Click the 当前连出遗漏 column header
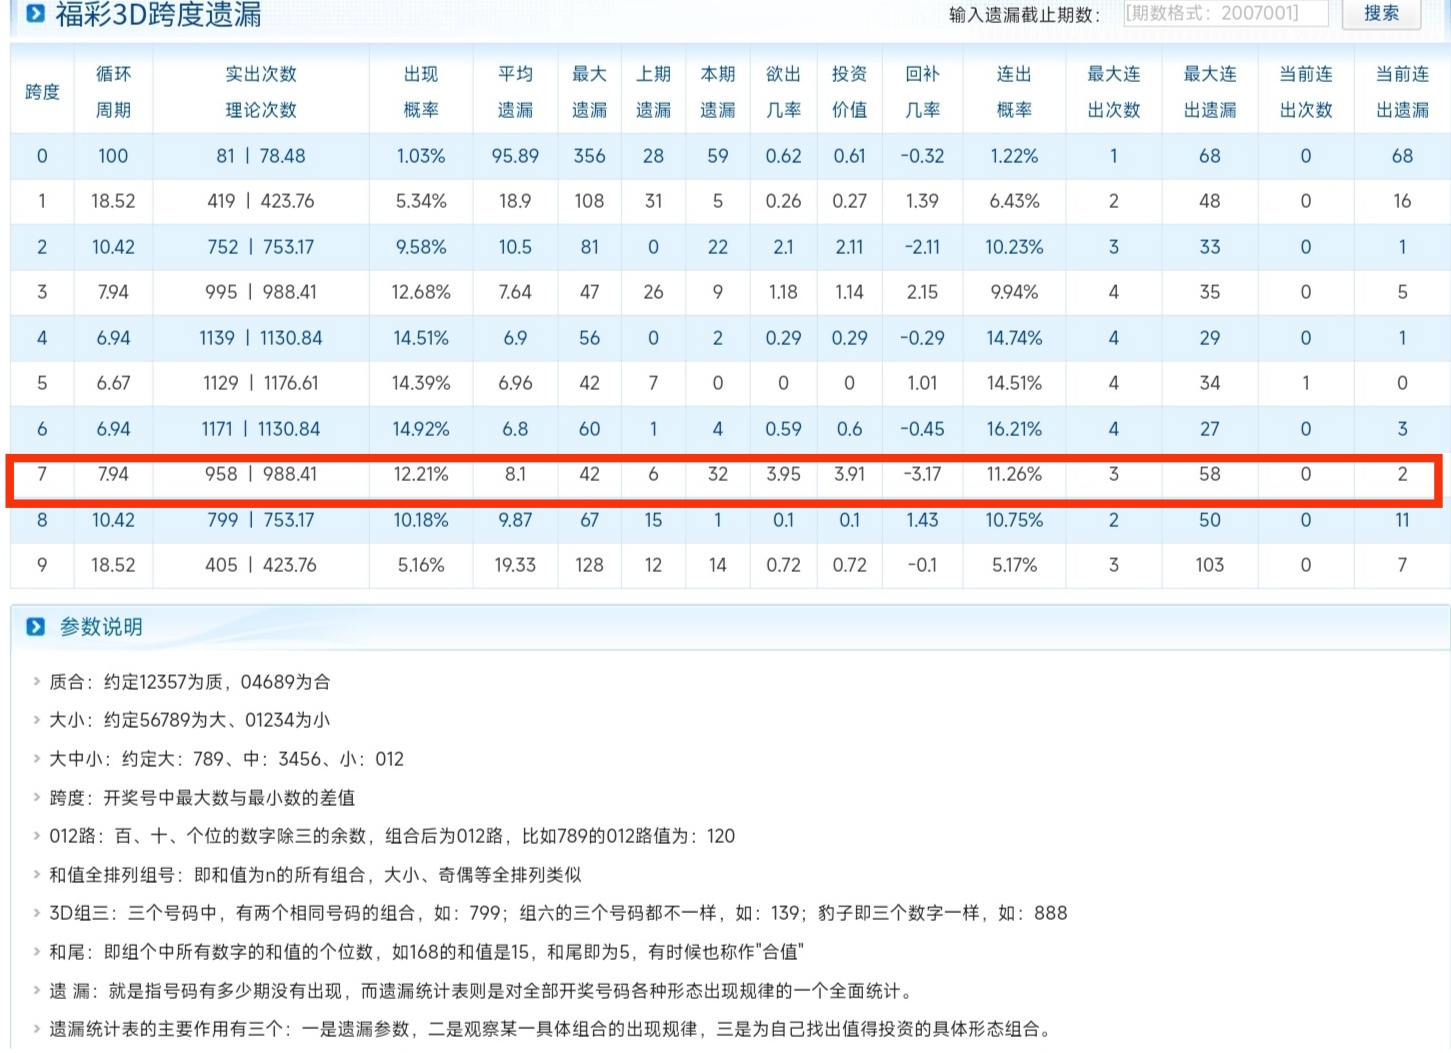 [x=1402, y=92]
